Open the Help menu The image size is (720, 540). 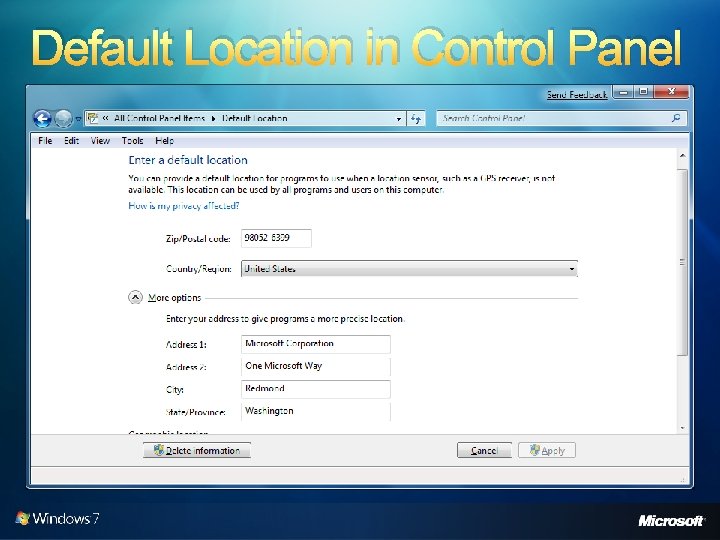pyautogui.click(x=164, y=141)
